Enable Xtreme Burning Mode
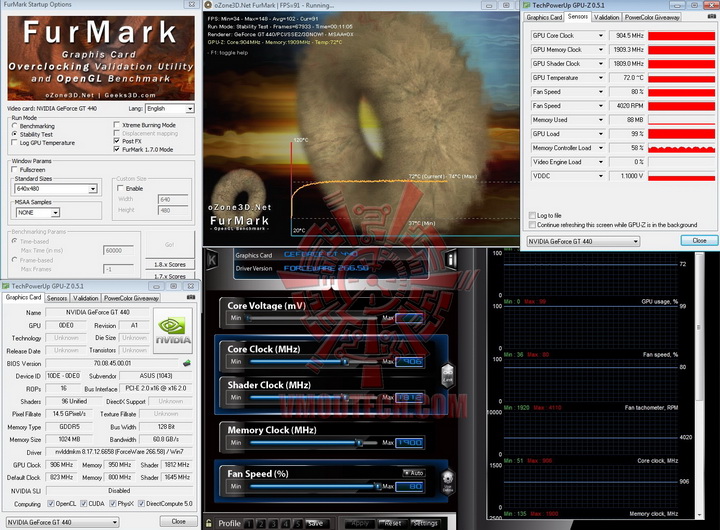720x530 pixels. point(117,125)
